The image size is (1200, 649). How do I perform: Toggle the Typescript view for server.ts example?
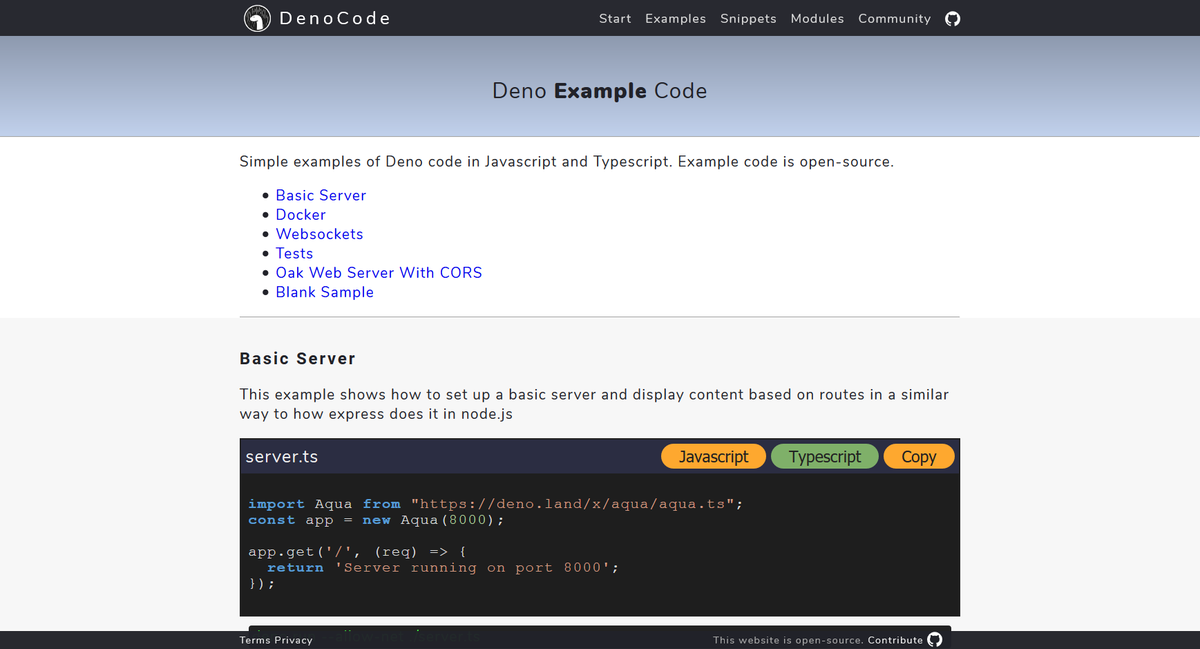coord(824,456)
